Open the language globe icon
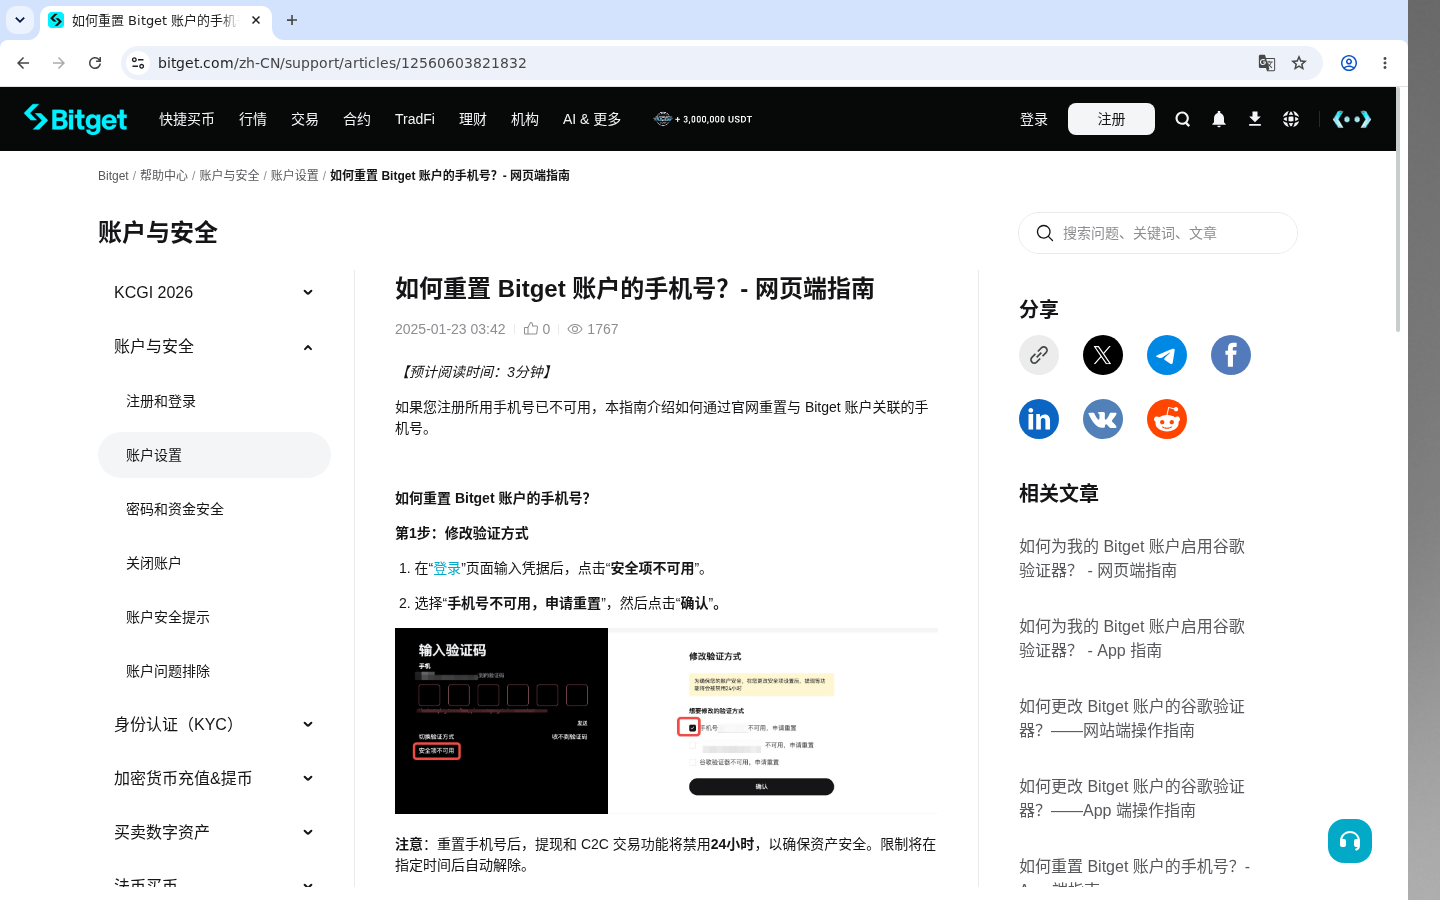The width and height of the screenshot is (1440, 900). tap(1291, 119)
